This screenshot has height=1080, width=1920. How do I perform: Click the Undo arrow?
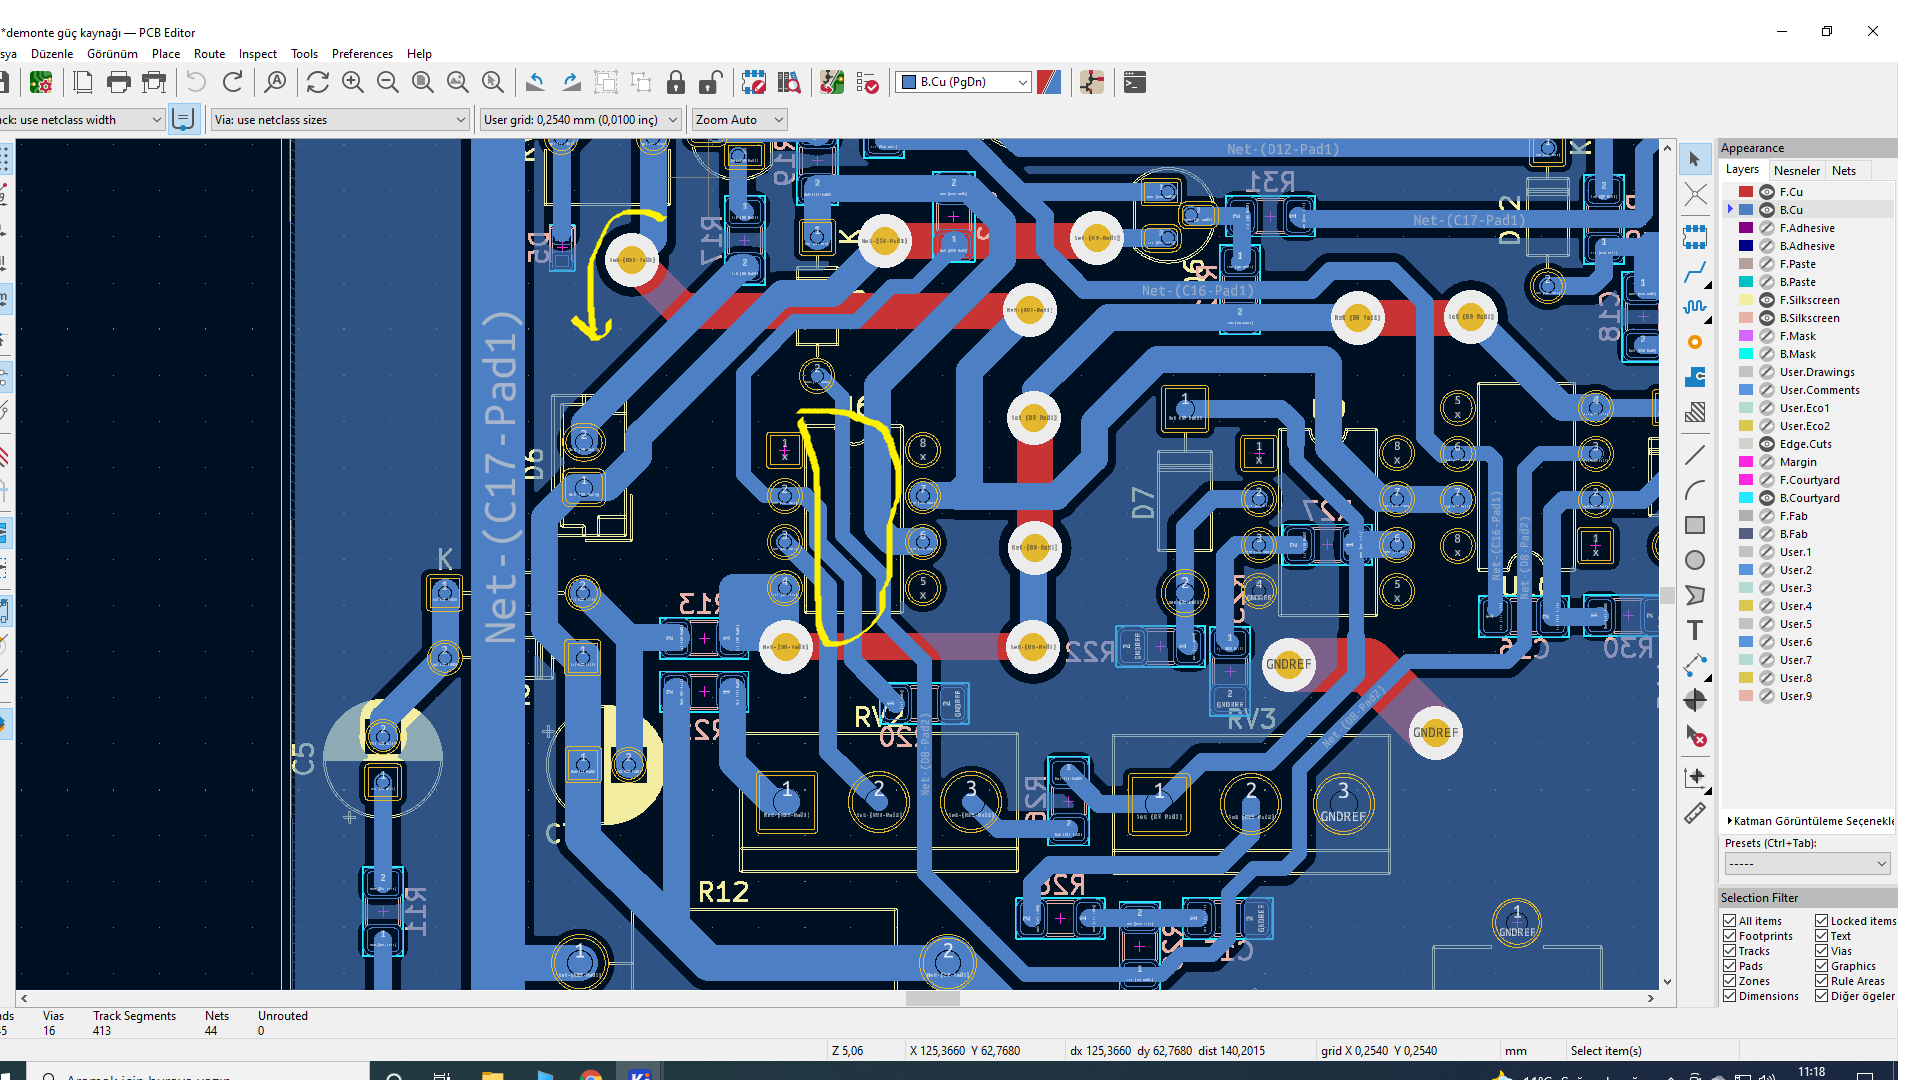coord(197,83)
